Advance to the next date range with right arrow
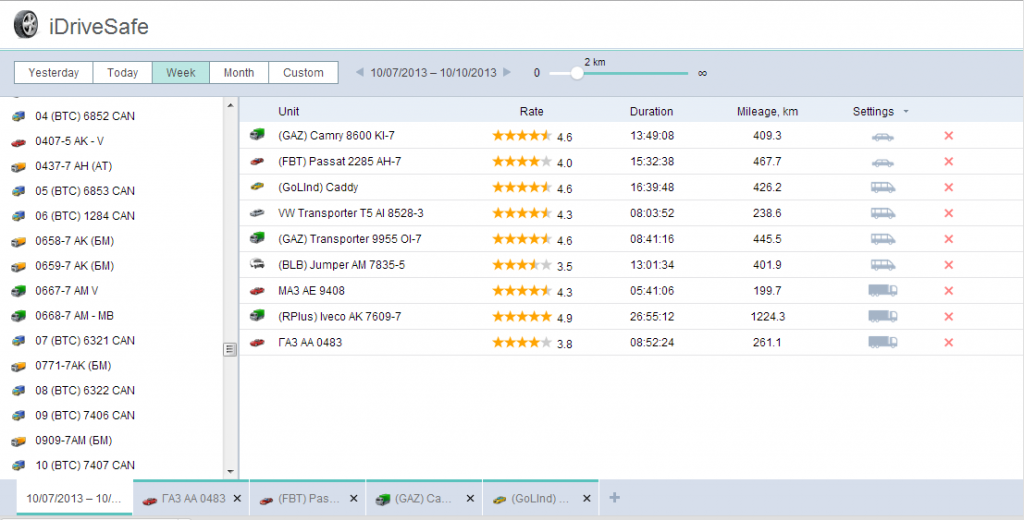1024x520 pixels. pos(507,73)
